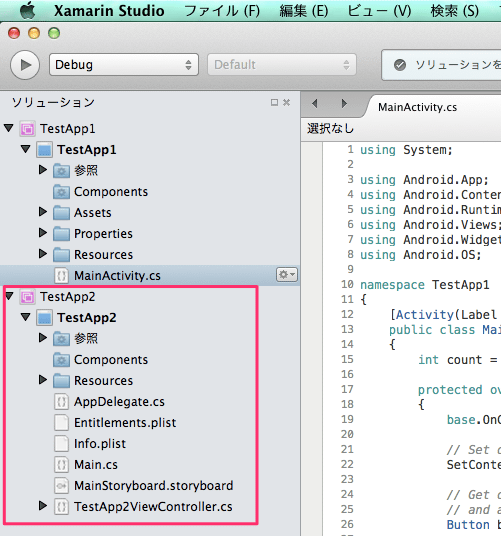
Task: Open the ビュー (V) menu
Action: [x=379, y=11]
